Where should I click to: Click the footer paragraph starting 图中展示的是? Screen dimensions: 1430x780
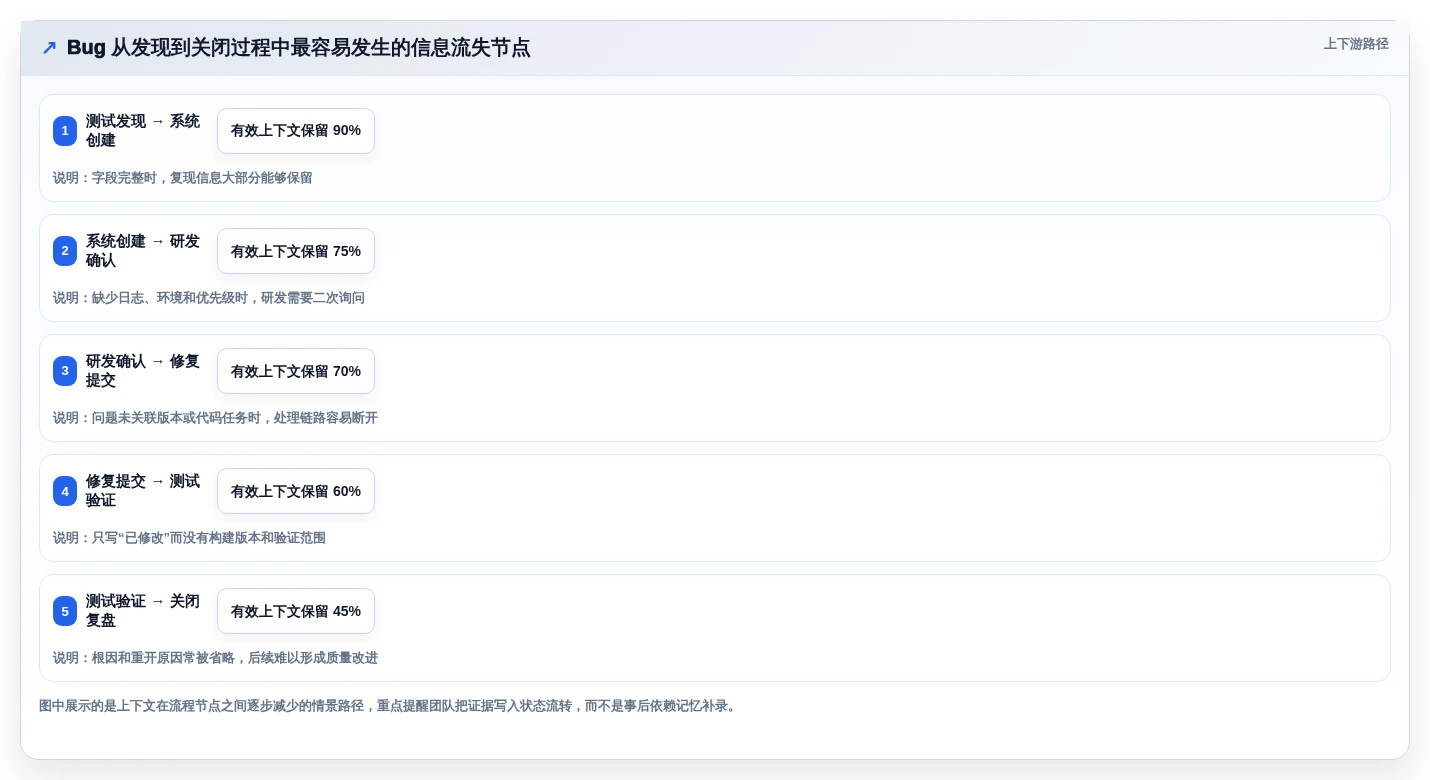tap(389, 706)
